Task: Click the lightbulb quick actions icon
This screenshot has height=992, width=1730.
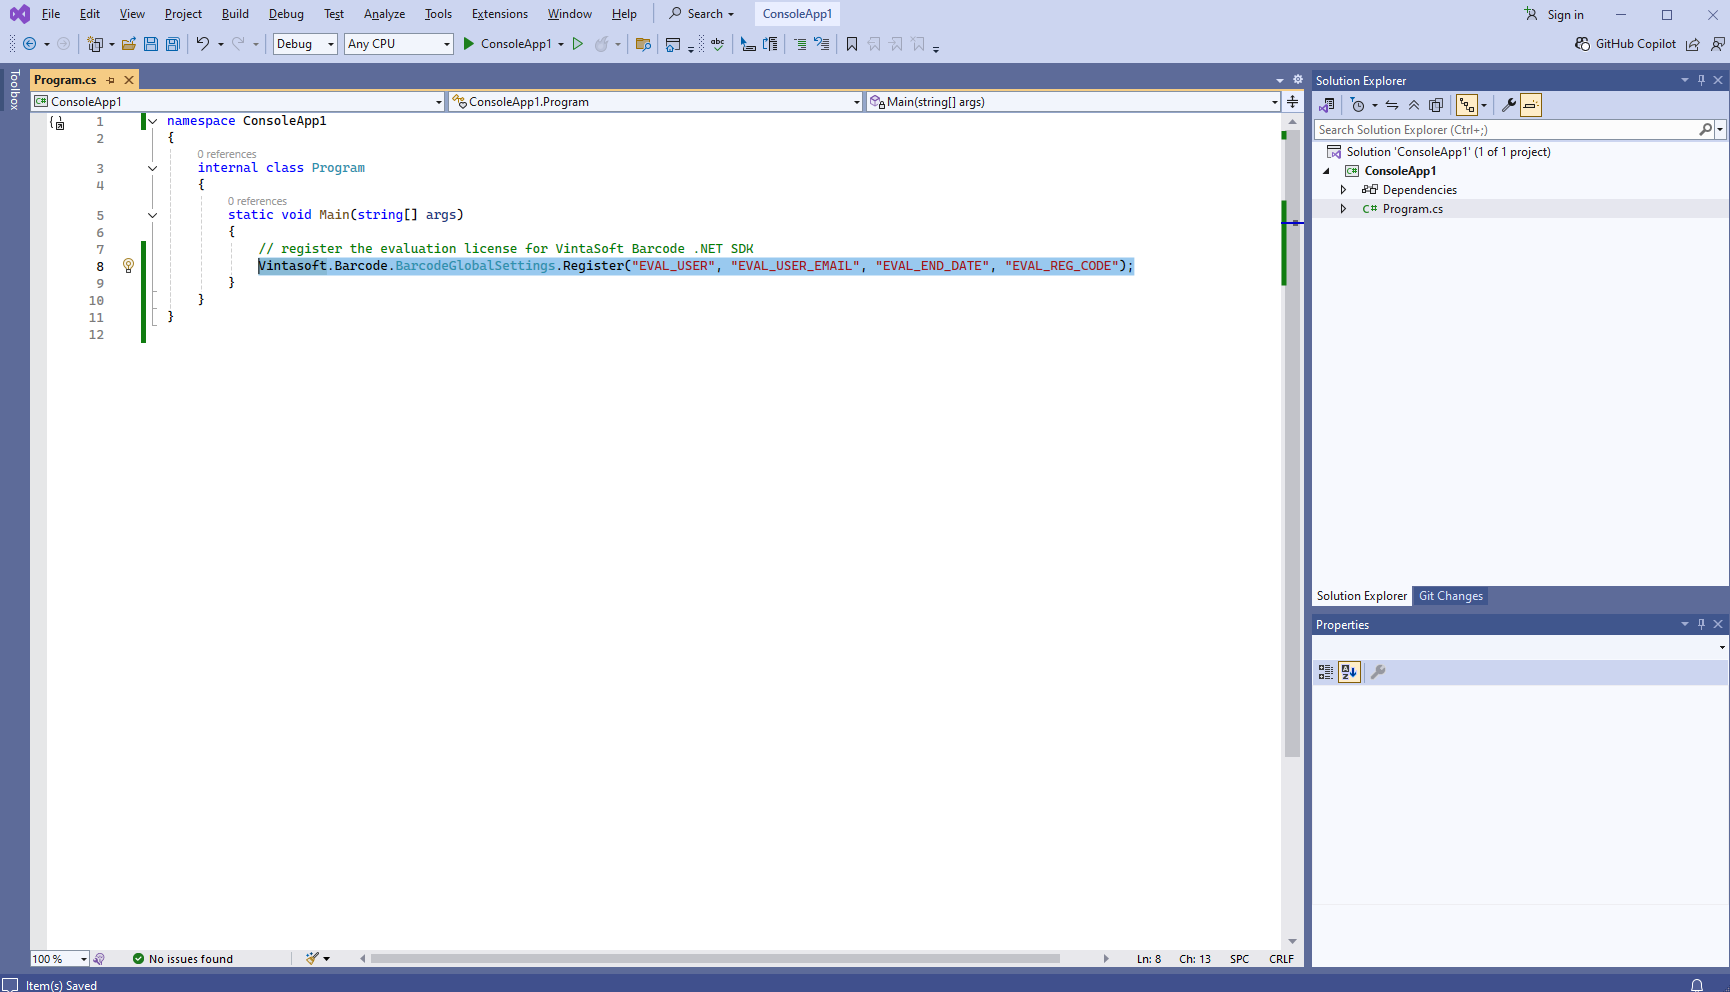Action: [x=128, y=266]
